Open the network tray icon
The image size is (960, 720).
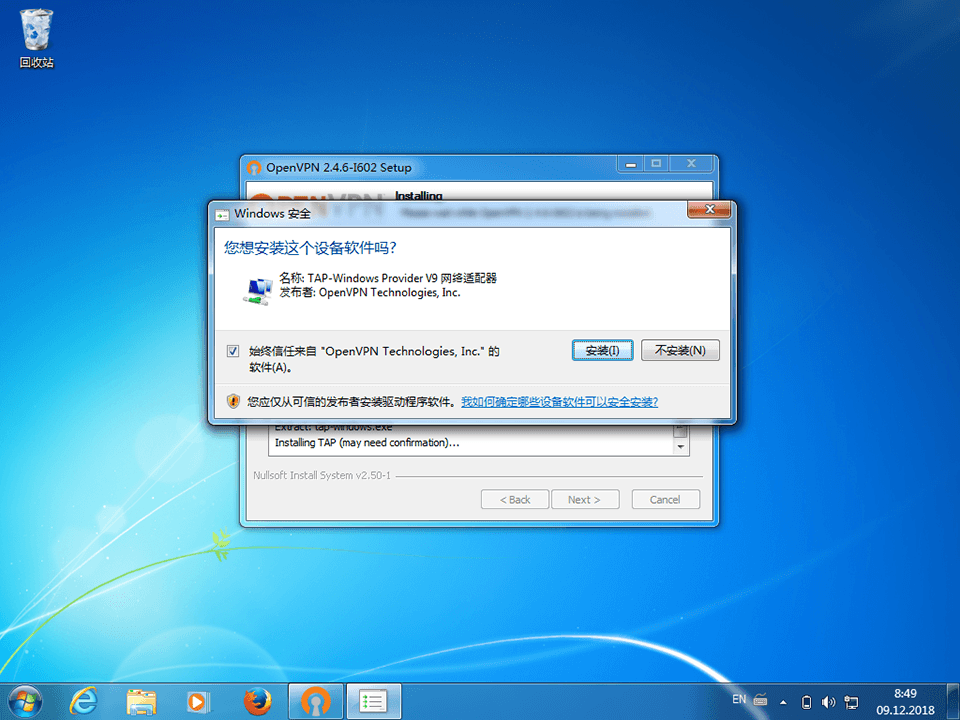tap(851, 702)
